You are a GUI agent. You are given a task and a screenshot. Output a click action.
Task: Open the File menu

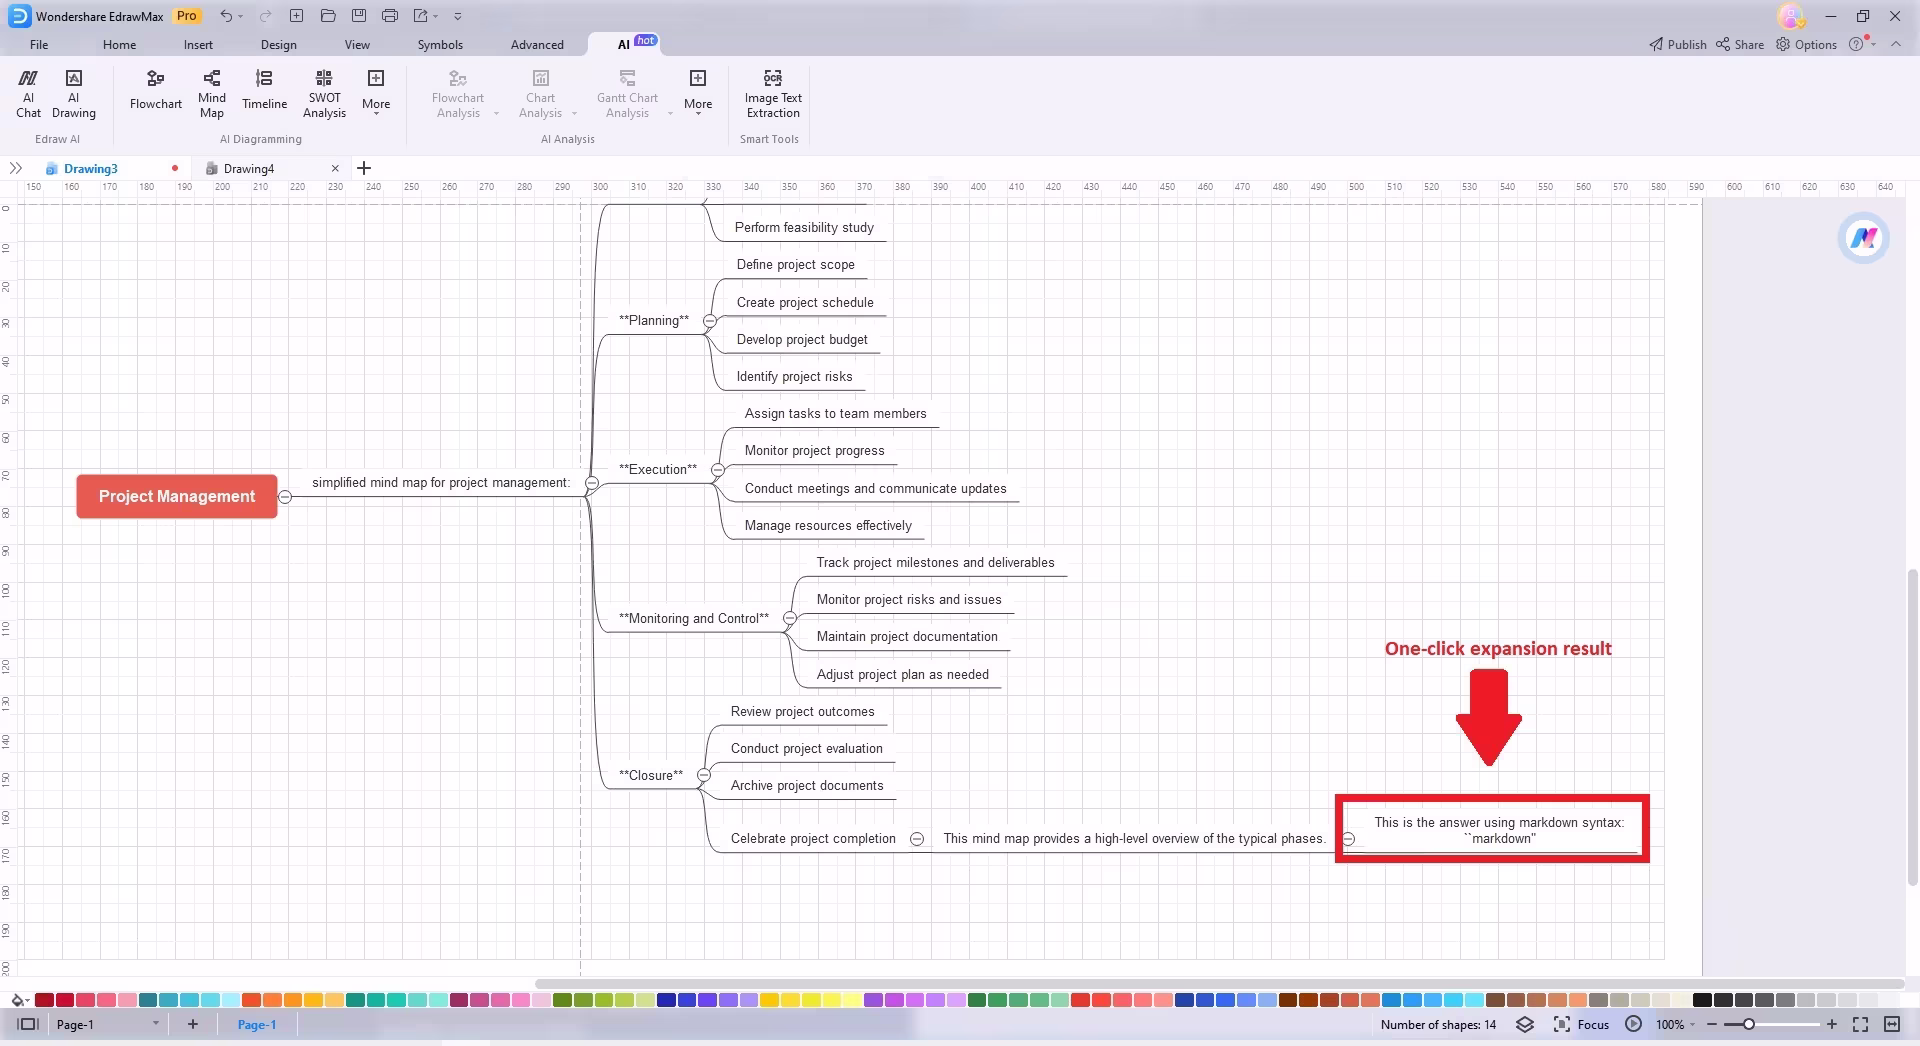[39, 45]
